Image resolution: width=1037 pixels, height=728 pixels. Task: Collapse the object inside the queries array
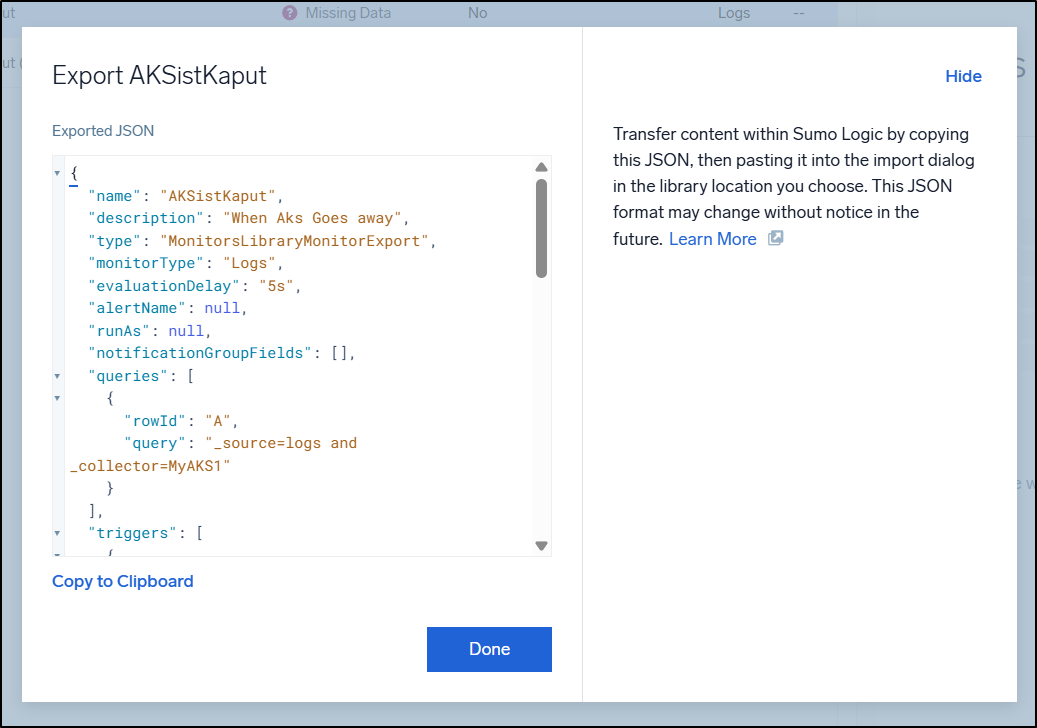pyautogui.click(x=57, y=398)
